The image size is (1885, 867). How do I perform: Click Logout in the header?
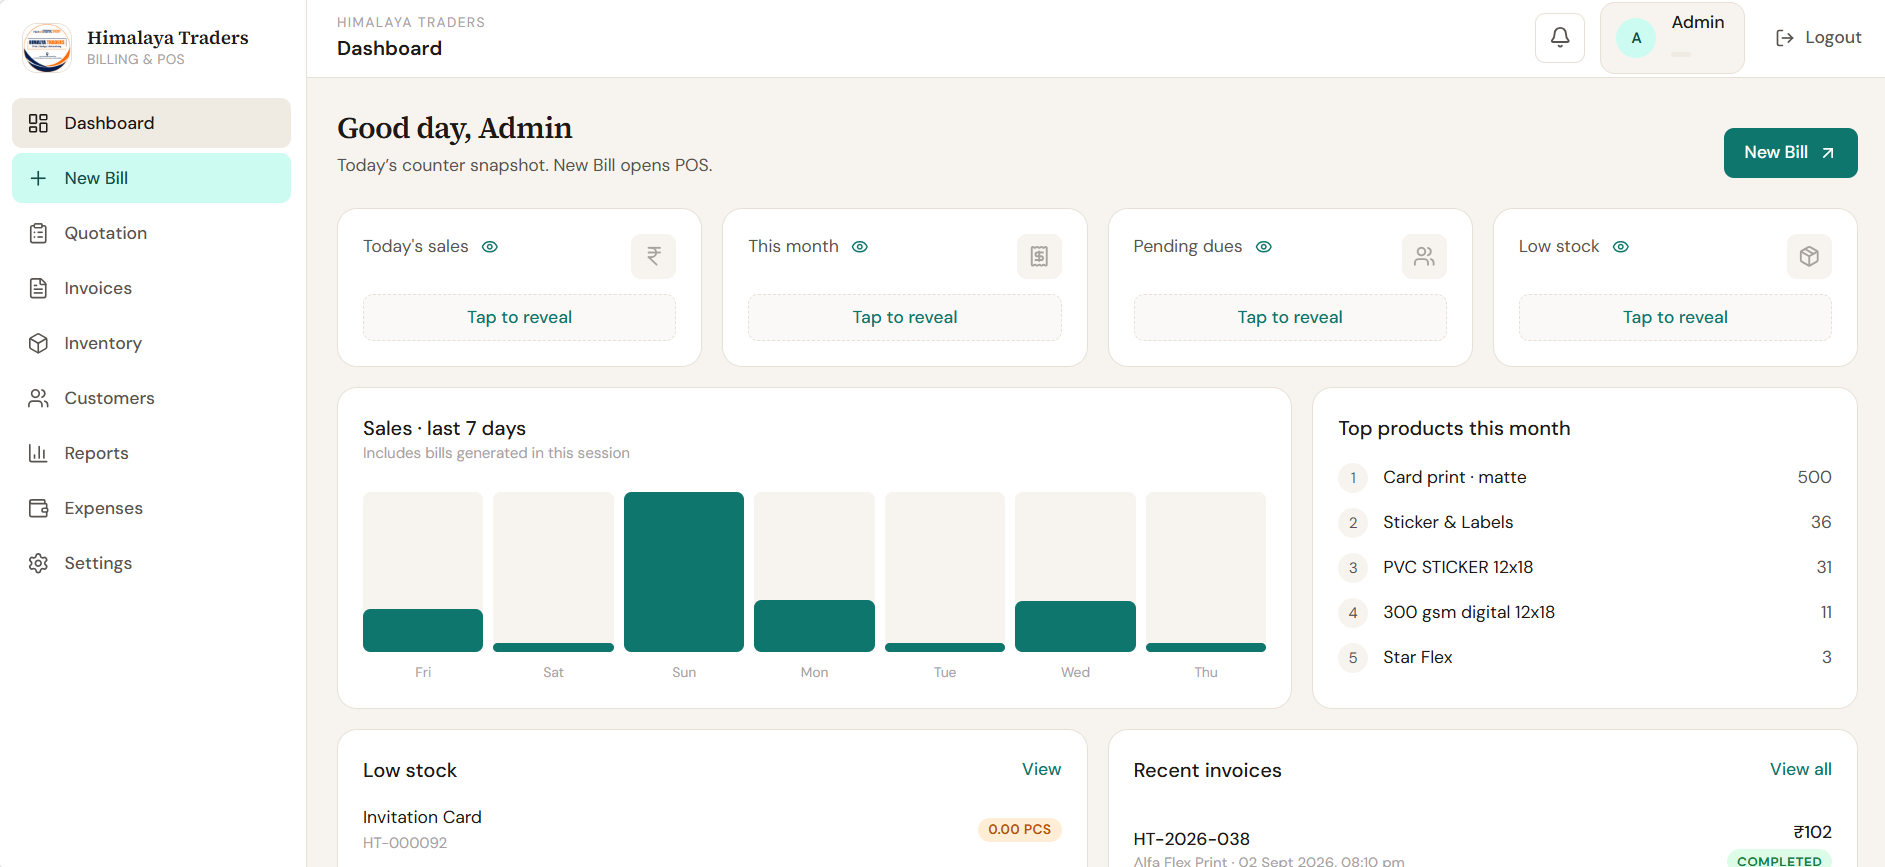[x=1818, y=38]
